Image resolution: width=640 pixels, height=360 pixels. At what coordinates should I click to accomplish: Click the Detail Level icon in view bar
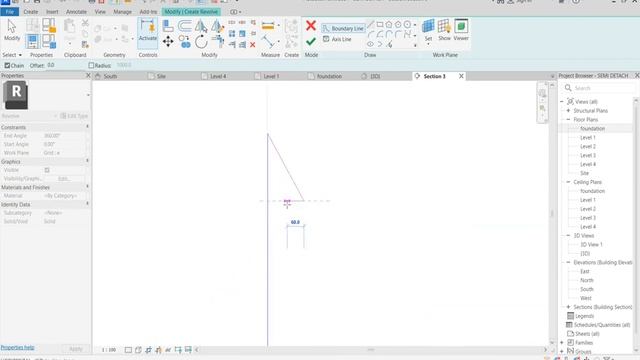(x=128, y=350)
